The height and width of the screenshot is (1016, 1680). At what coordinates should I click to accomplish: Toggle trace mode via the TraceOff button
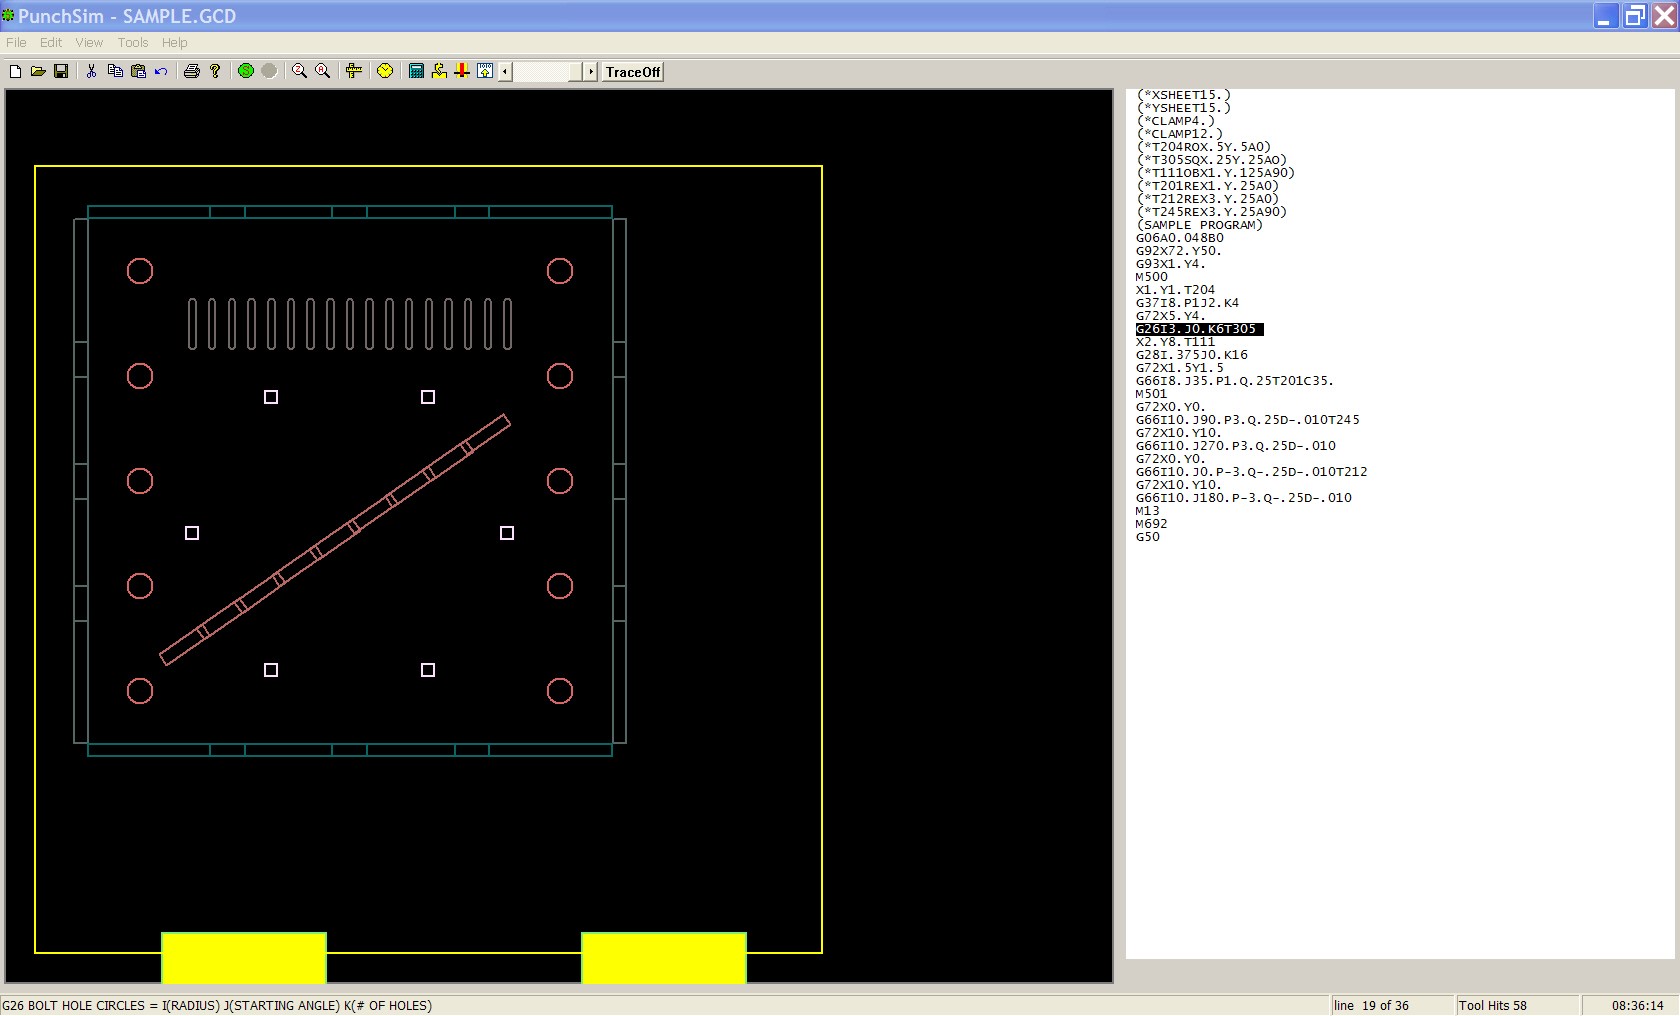coord(631,71)
